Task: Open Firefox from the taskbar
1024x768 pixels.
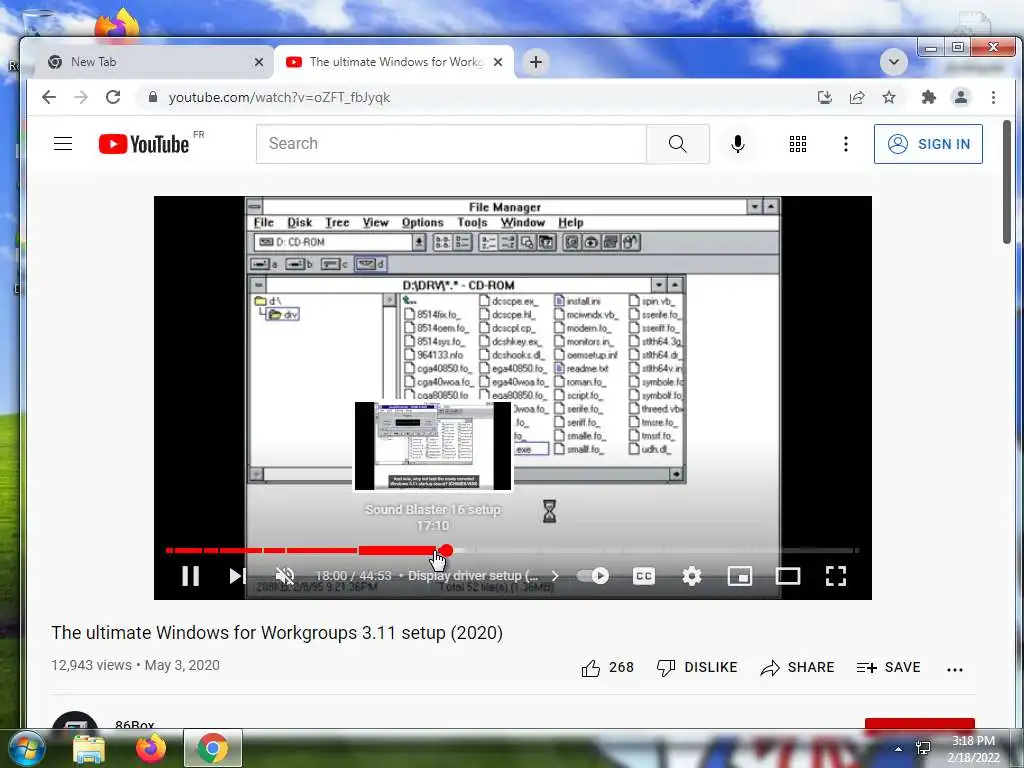Action: click(x=151, y=748)
